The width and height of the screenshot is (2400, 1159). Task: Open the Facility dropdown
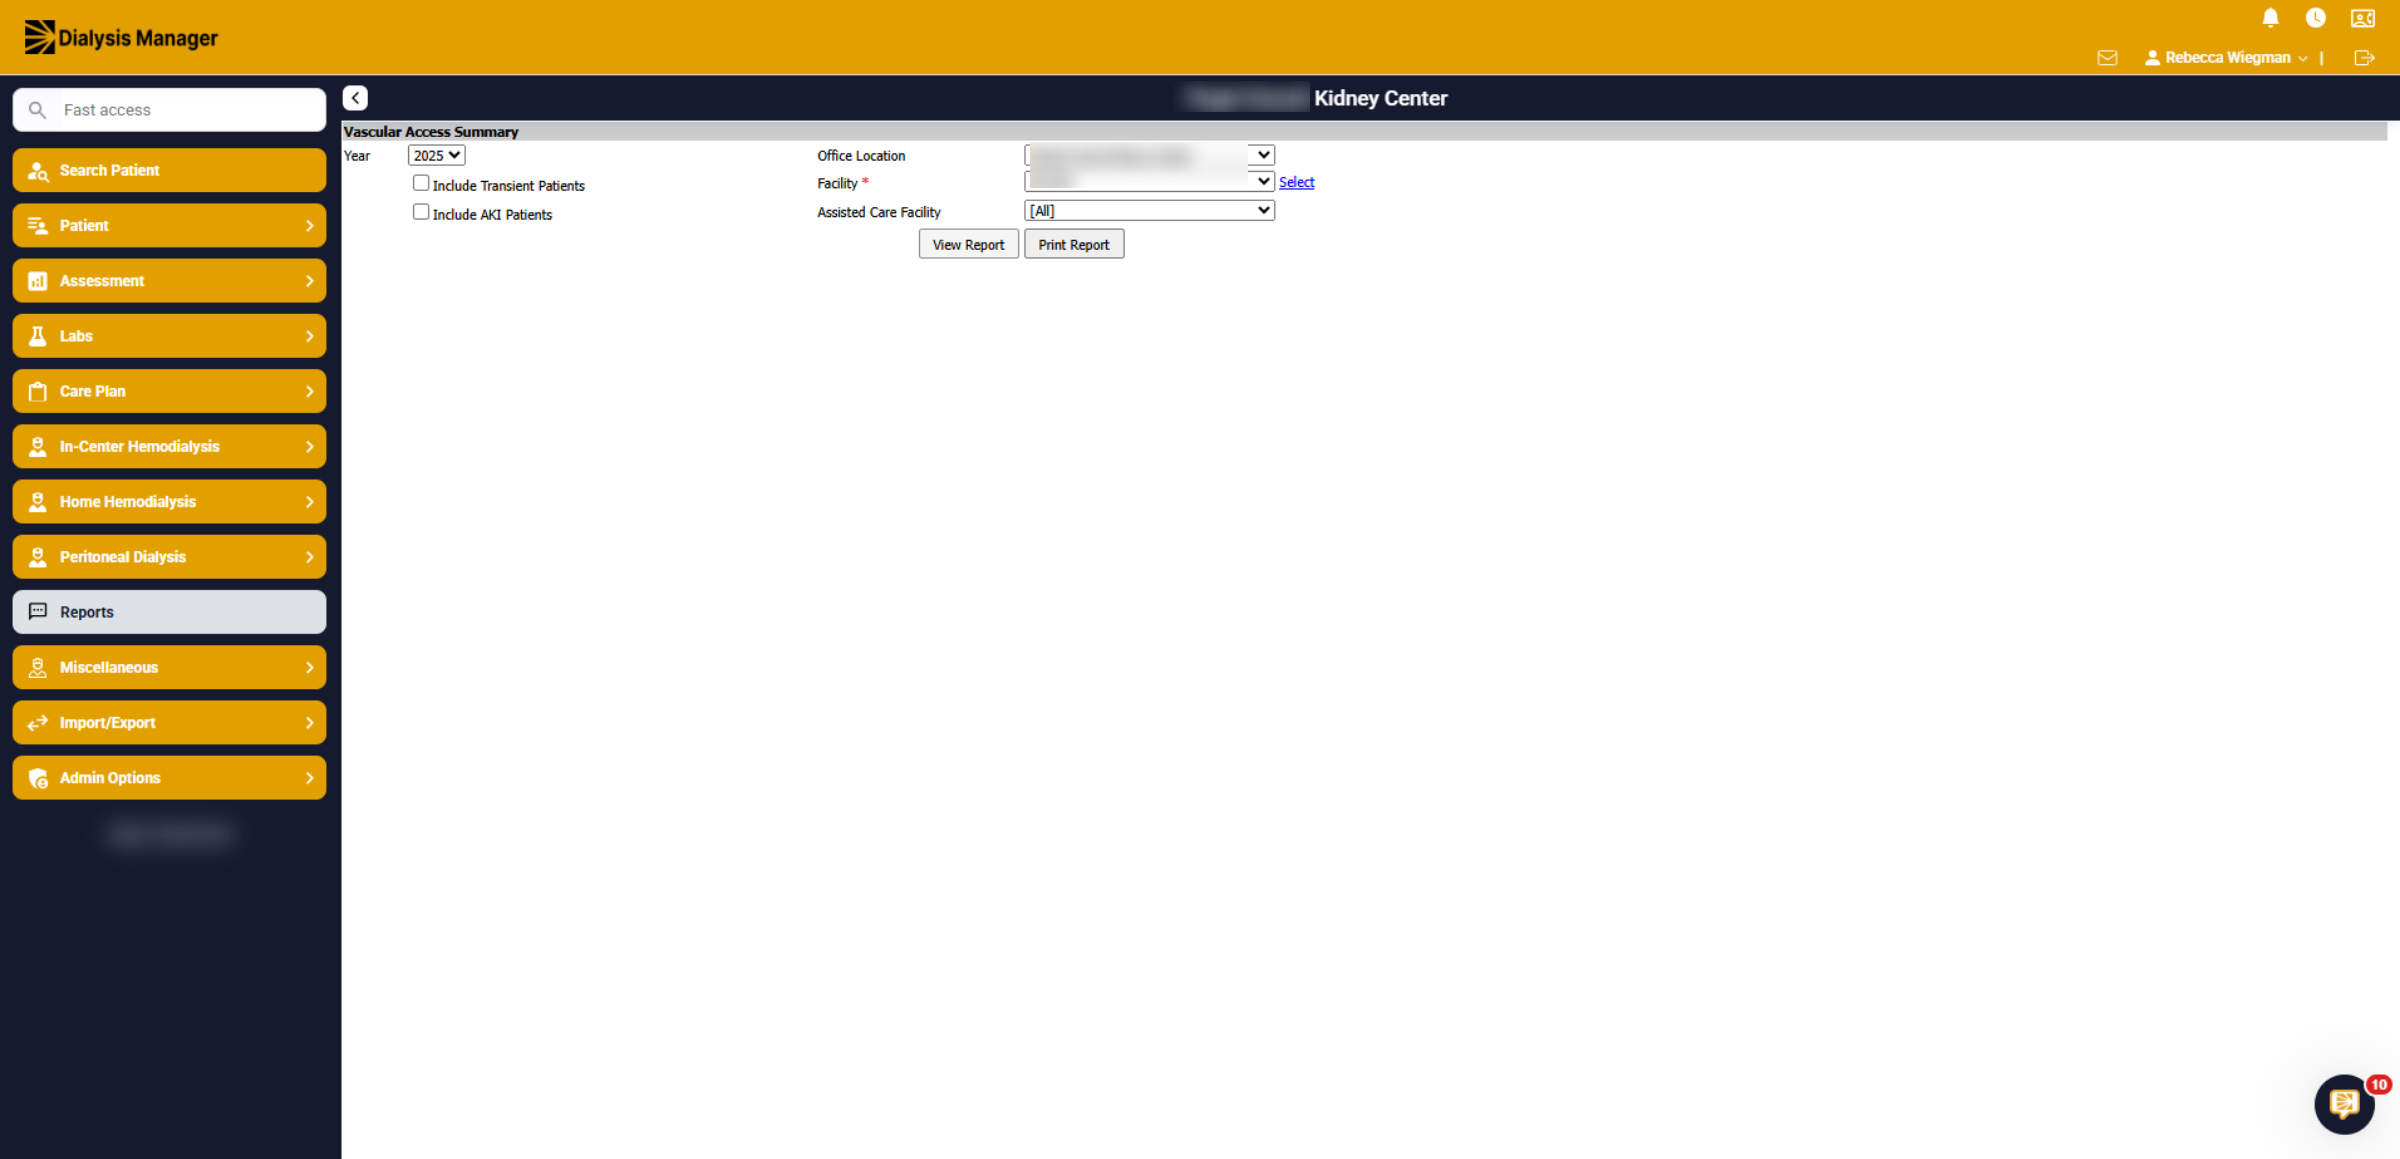1149,181
